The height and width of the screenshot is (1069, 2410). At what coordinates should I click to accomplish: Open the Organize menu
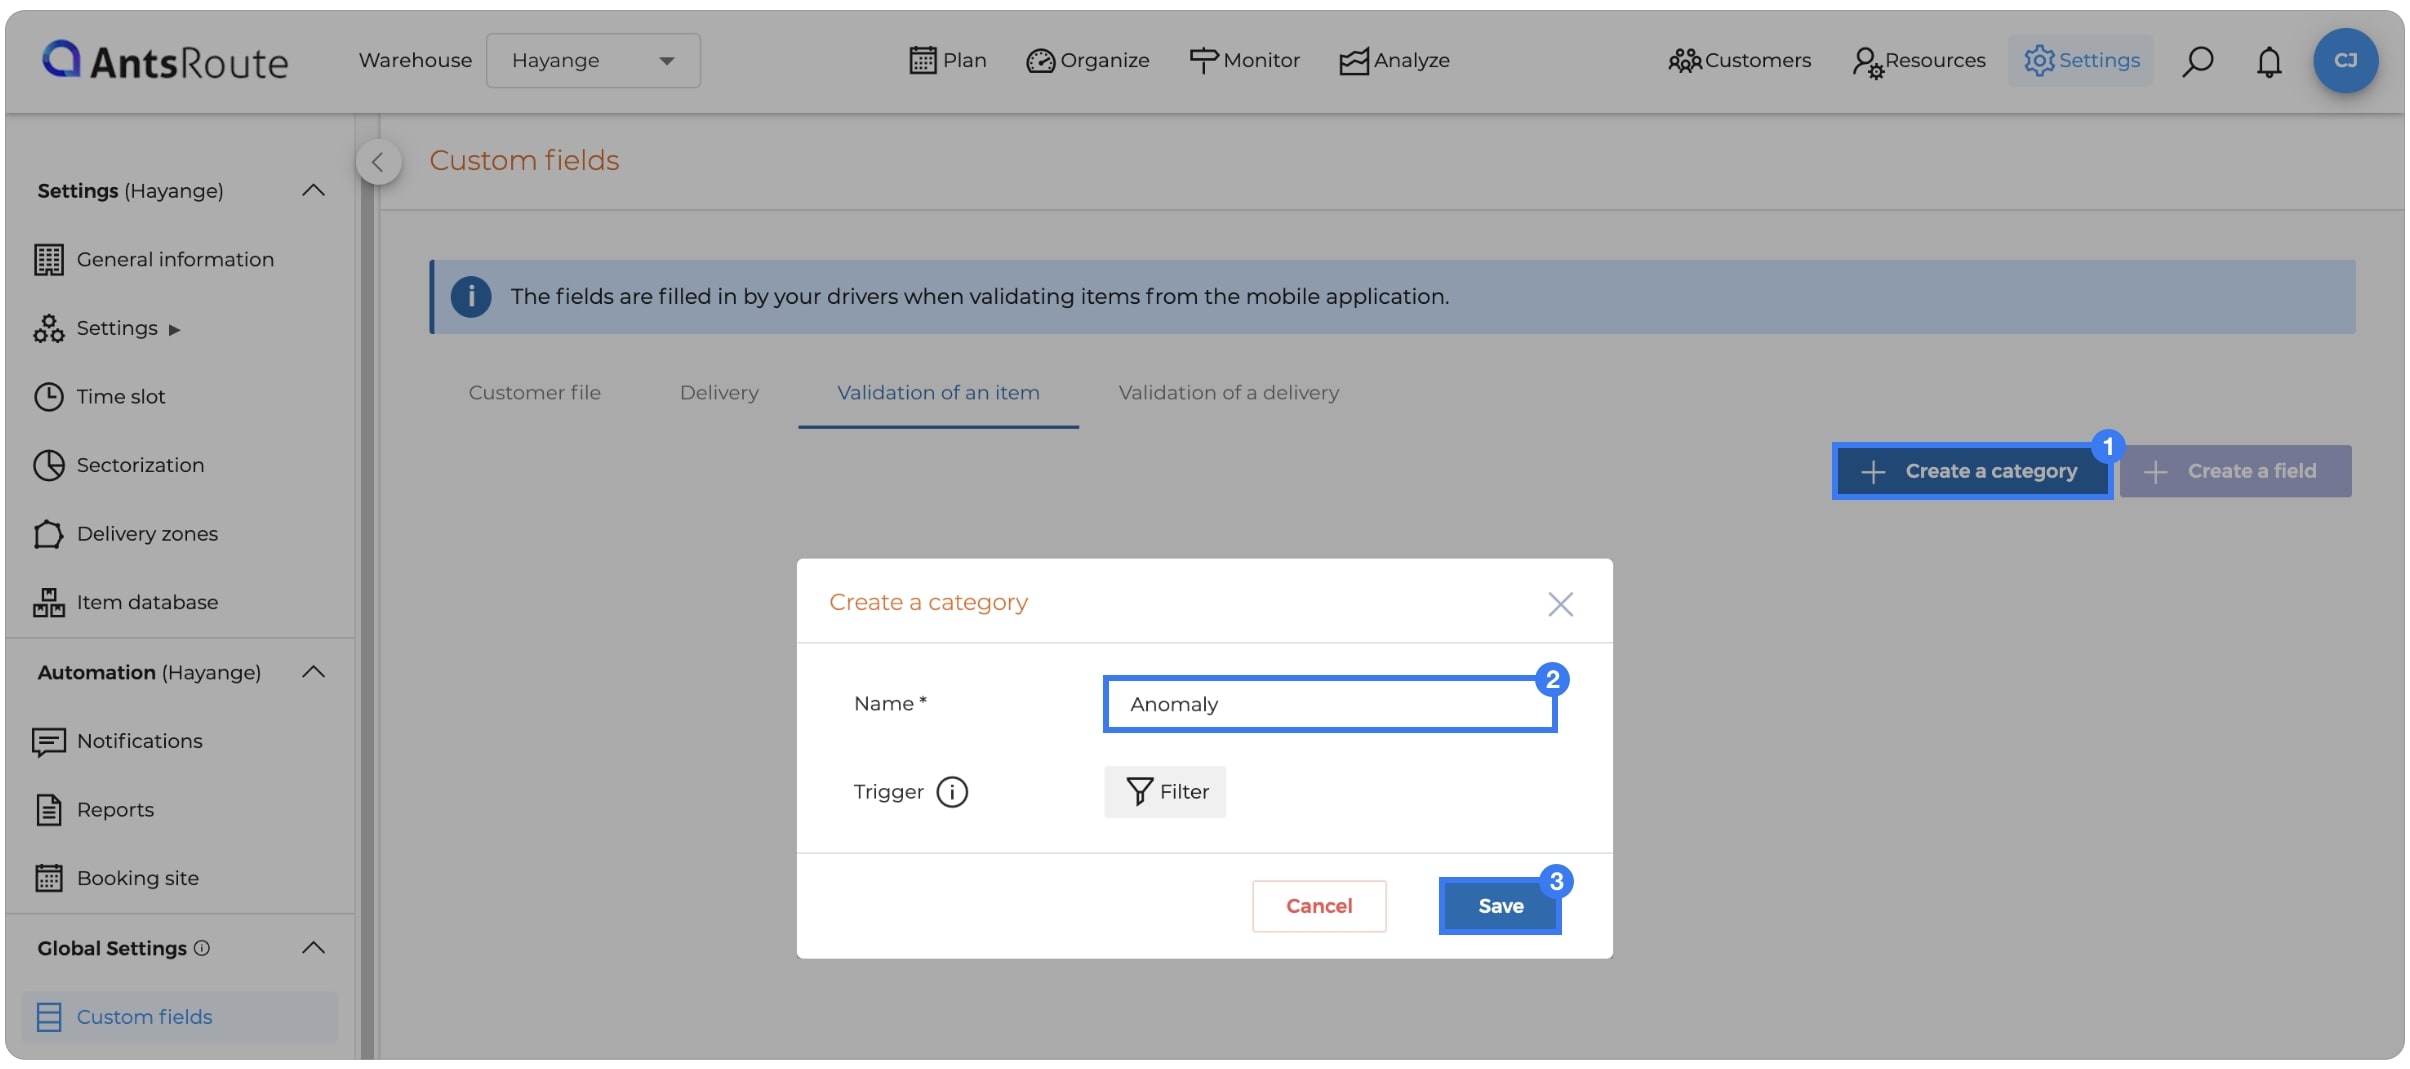1088,60
